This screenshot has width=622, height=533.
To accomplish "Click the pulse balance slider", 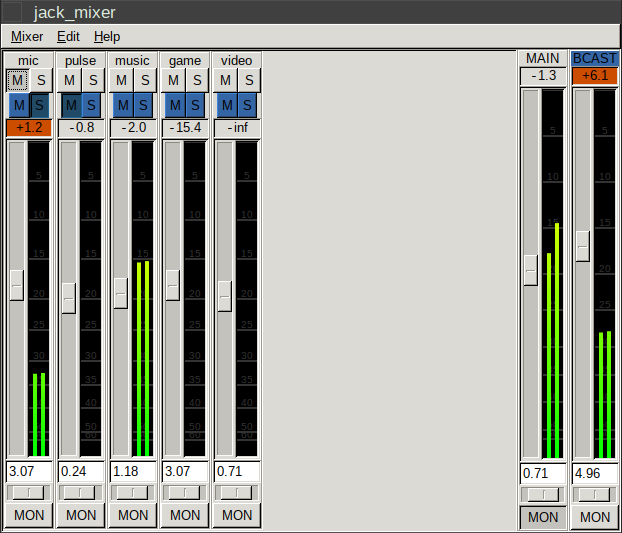I will point(81,493).
